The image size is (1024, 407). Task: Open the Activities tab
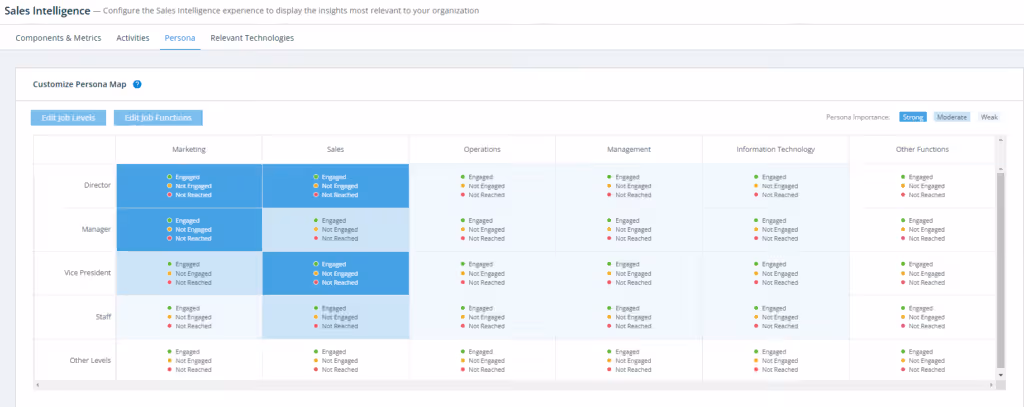133,38
